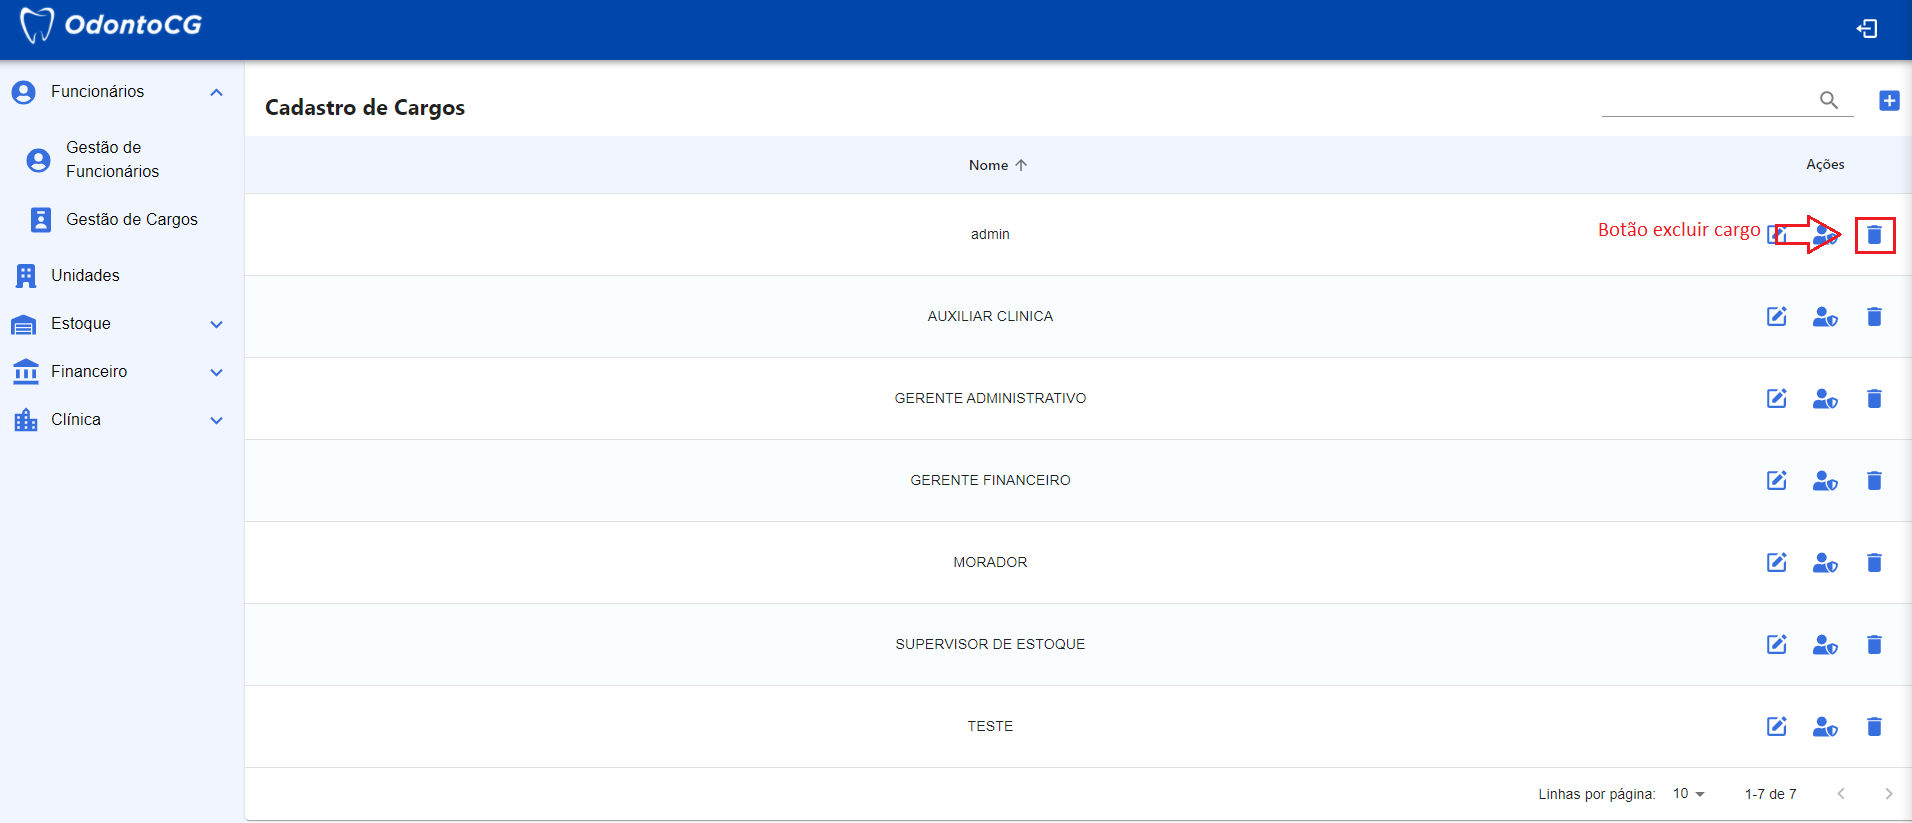The width and height of the screenshot is (1912, 823).
Task: Click the logout icon in header
Action: tap(1866, 29)
